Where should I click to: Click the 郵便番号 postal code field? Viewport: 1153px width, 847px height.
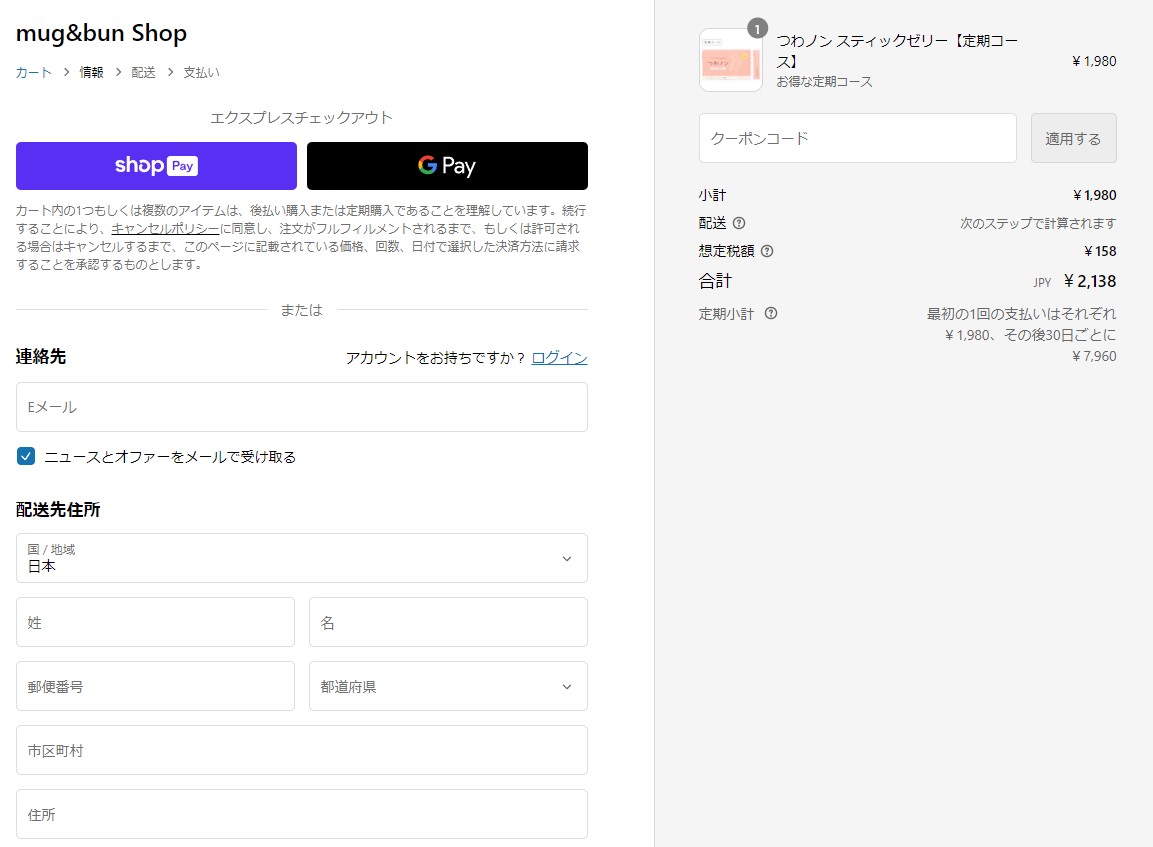point(155,686)
